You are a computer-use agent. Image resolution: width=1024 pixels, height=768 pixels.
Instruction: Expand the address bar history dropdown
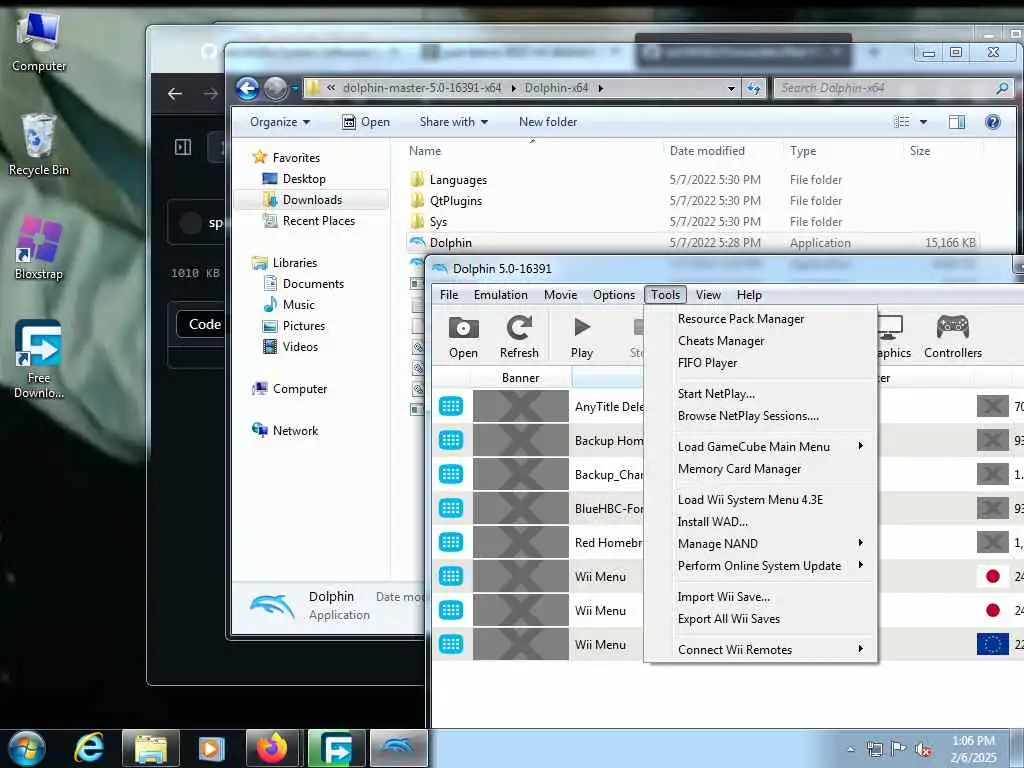(x=731, y=88)
